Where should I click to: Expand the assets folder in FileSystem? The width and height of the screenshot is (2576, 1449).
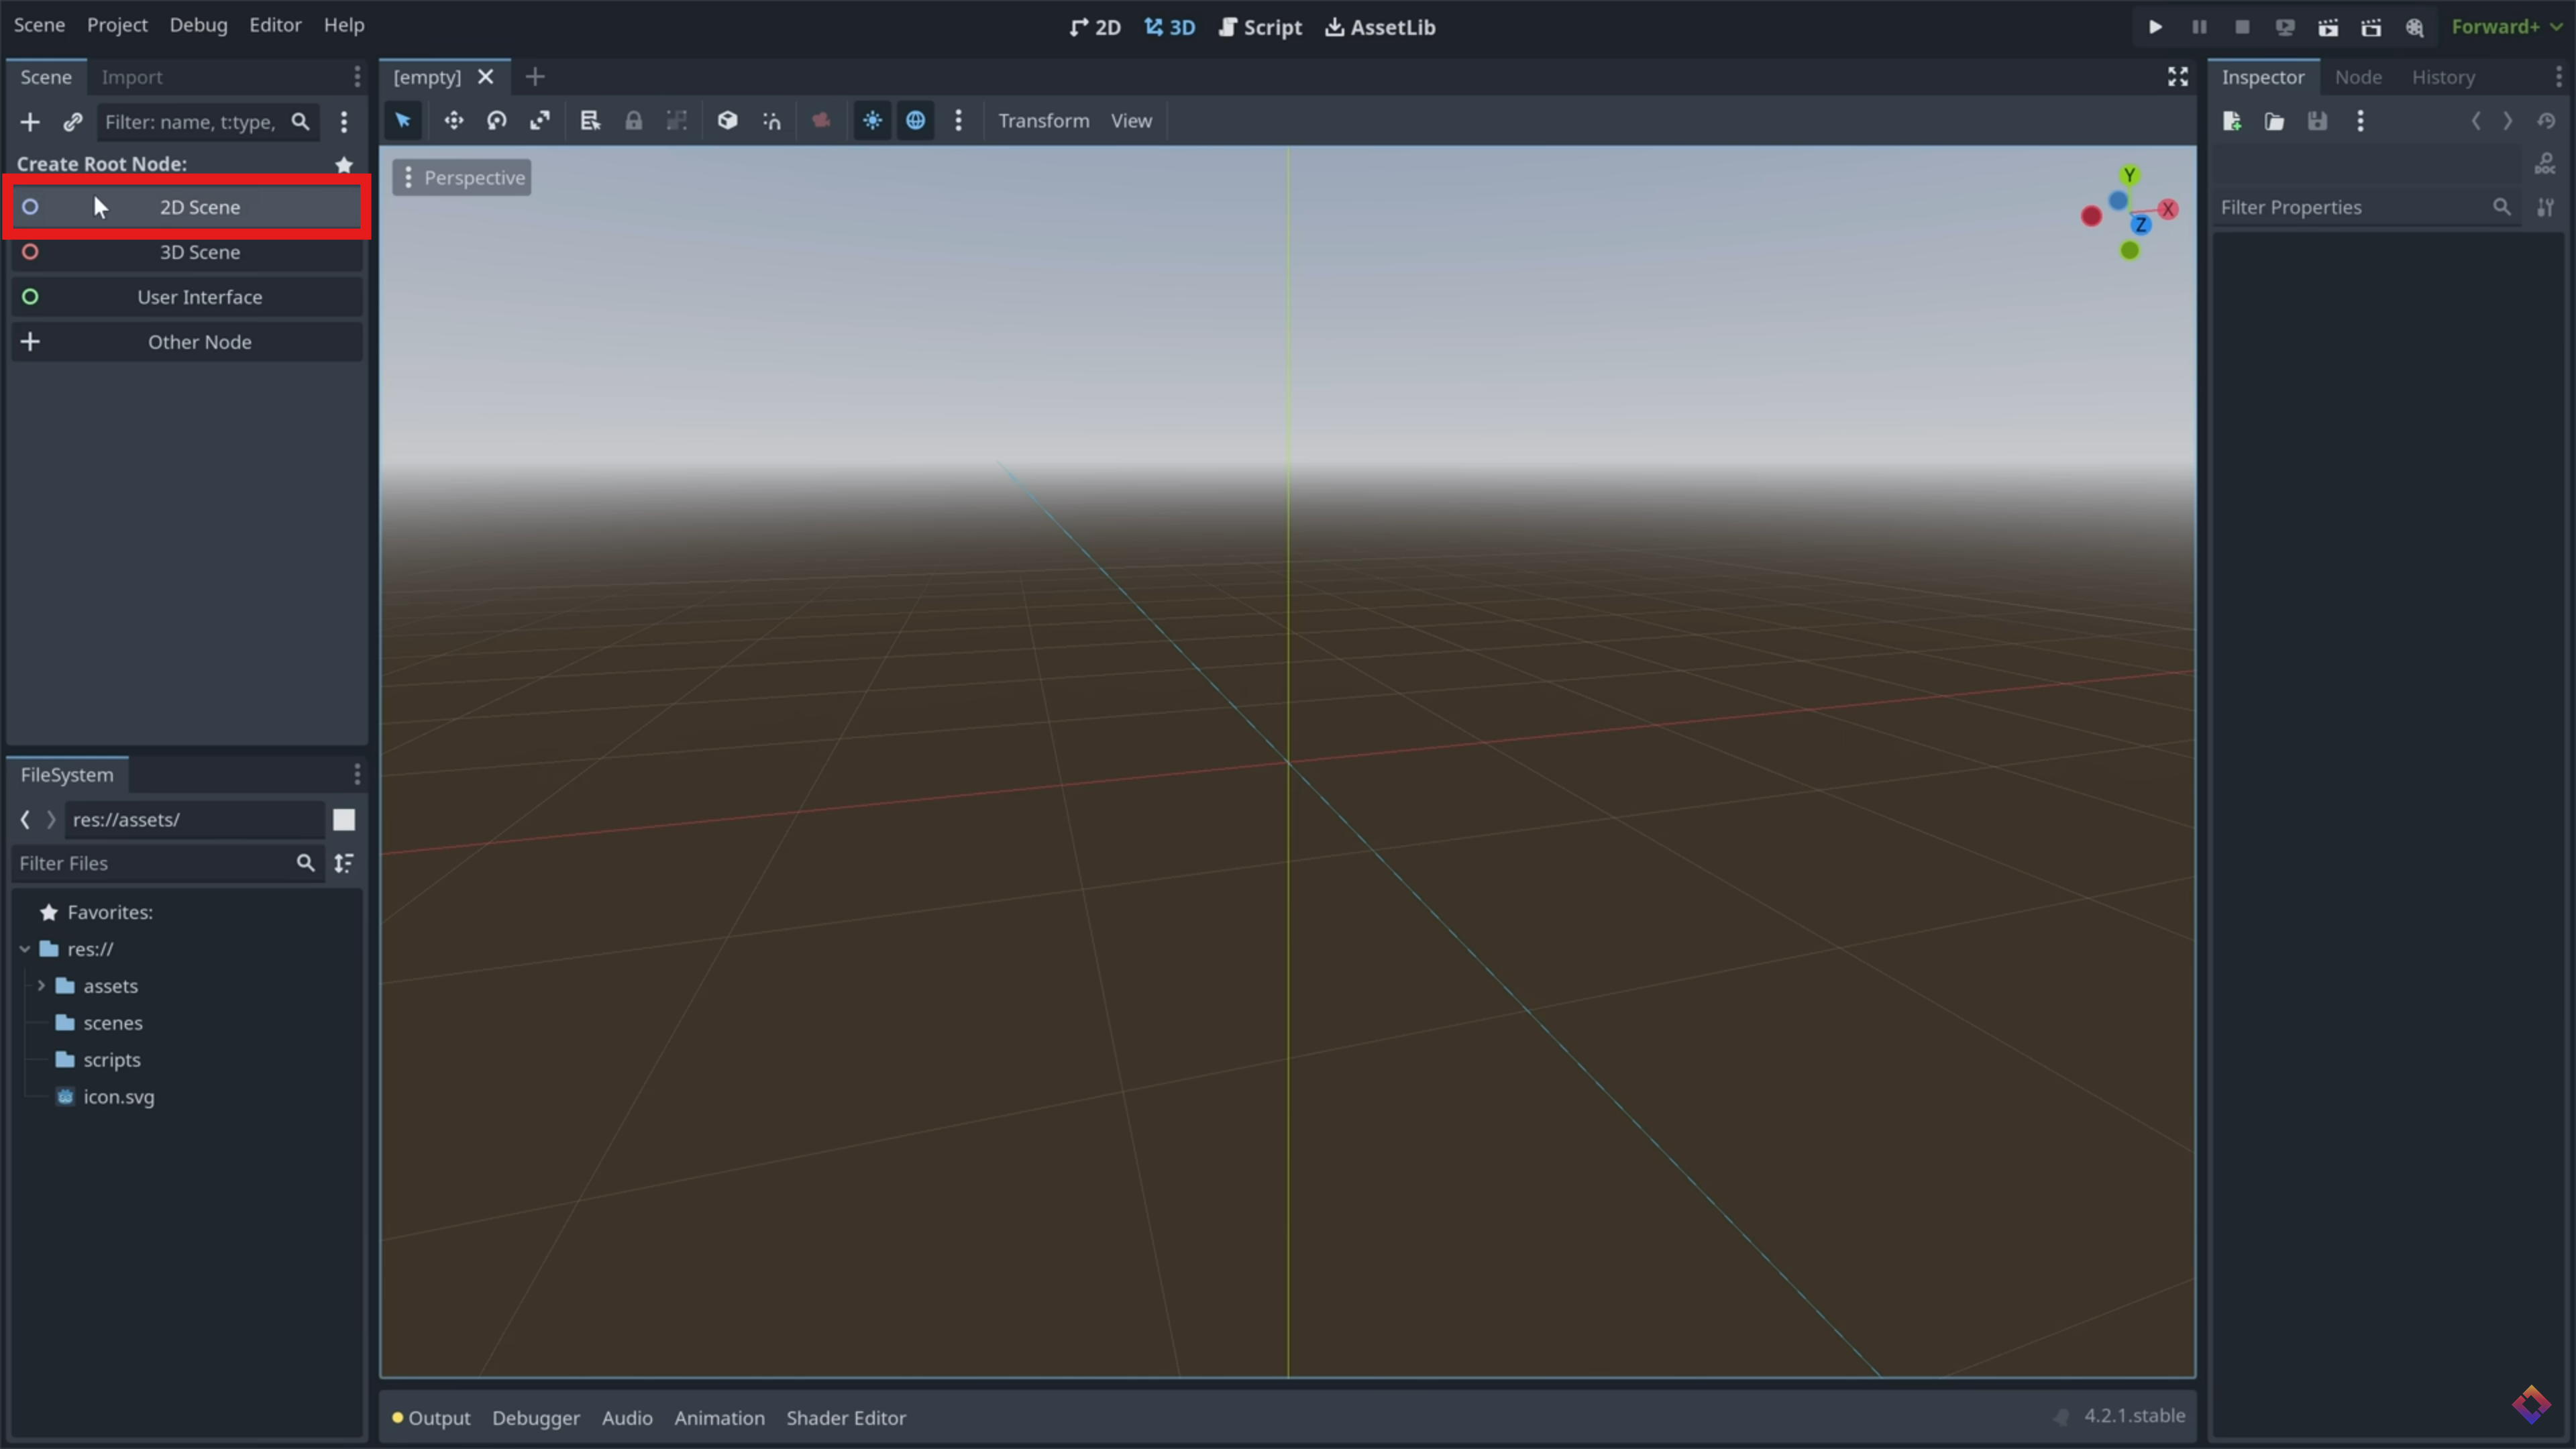[x=41, y=986]
